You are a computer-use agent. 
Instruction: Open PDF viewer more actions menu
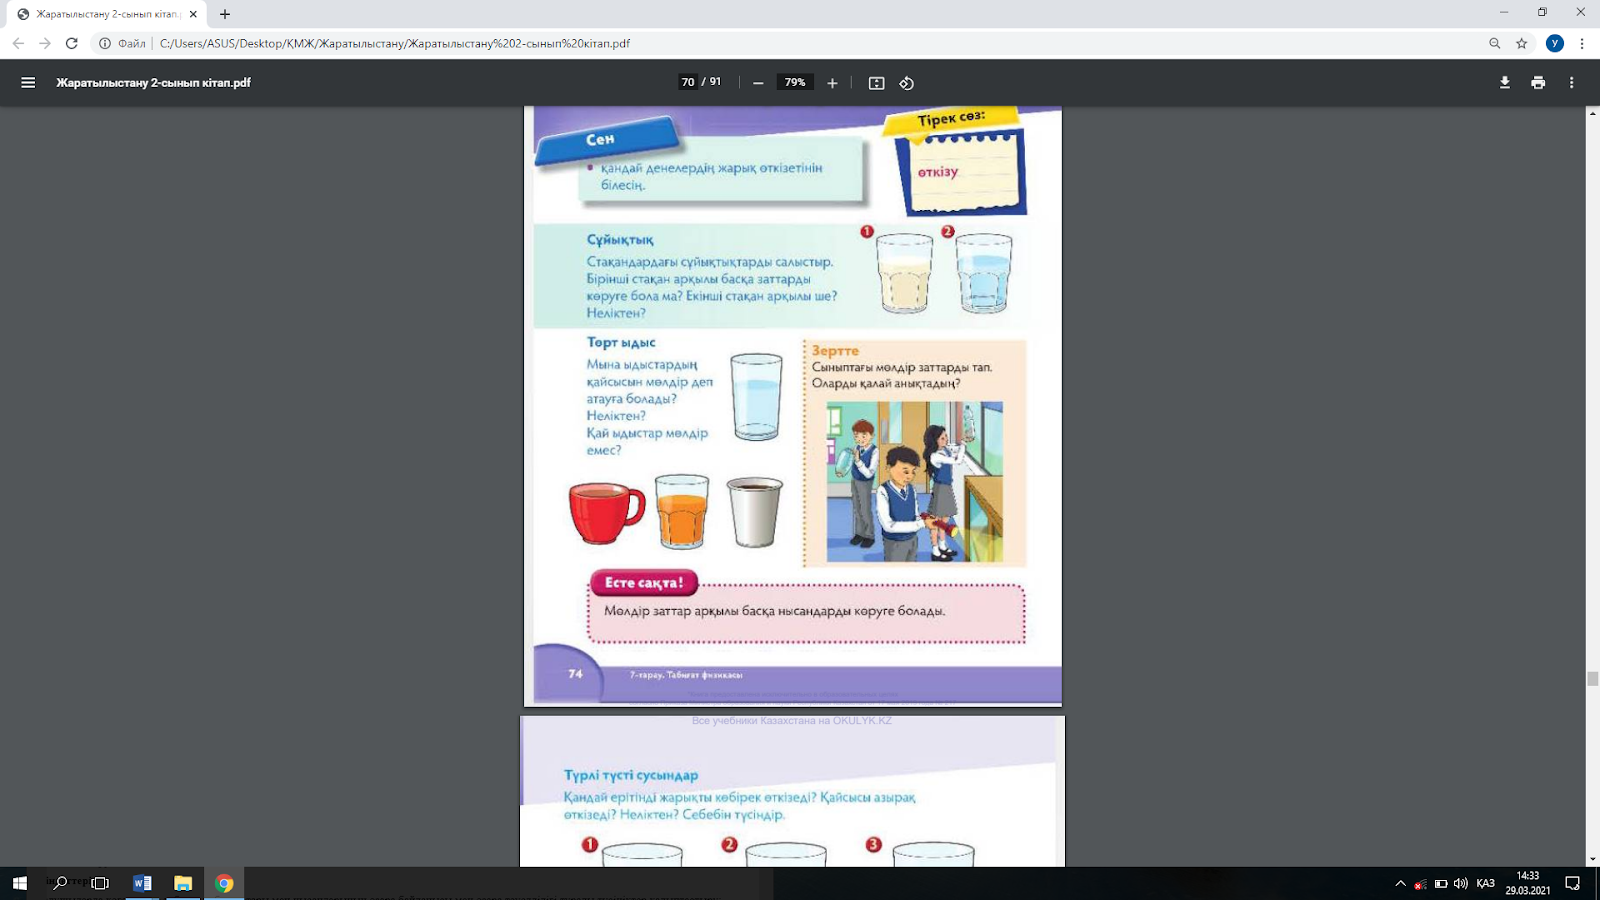[1572, 83]
